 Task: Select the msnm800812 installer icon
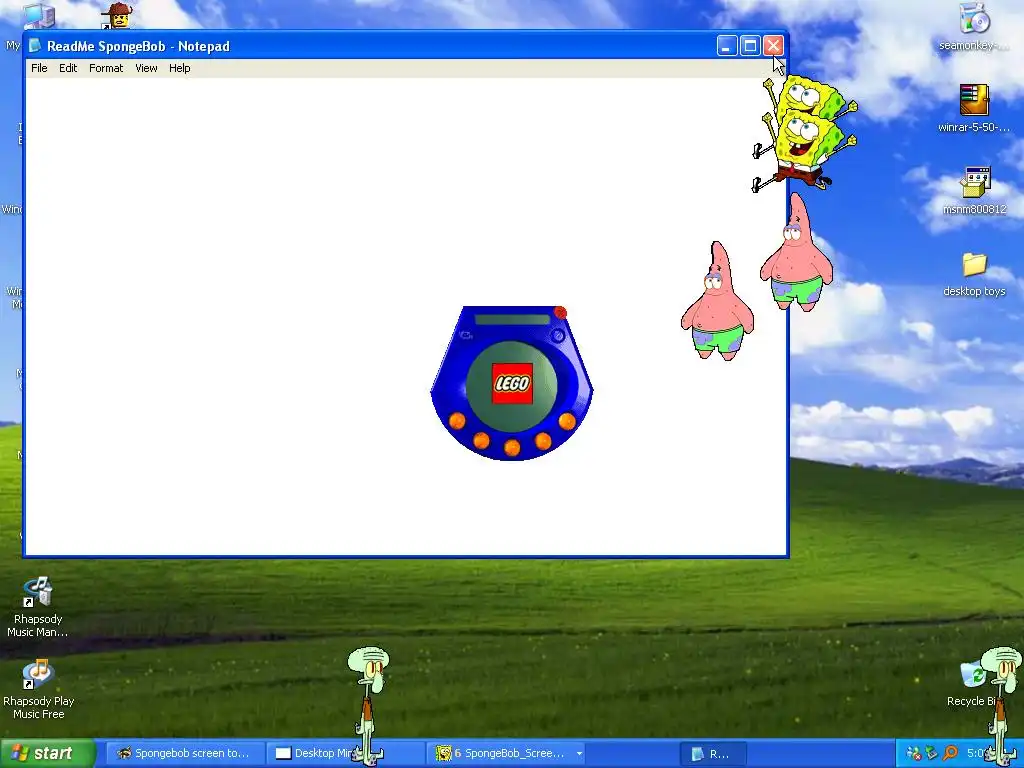coord(974,191)
